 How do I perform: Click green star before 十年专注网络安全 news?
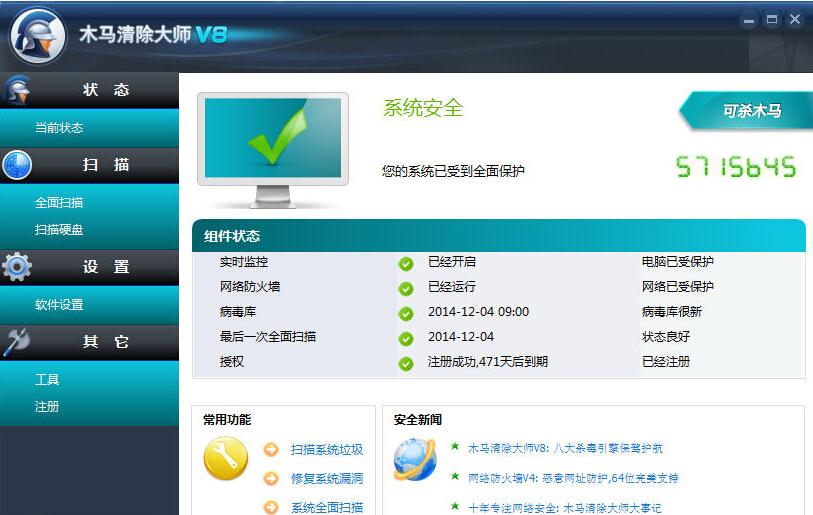455,506
